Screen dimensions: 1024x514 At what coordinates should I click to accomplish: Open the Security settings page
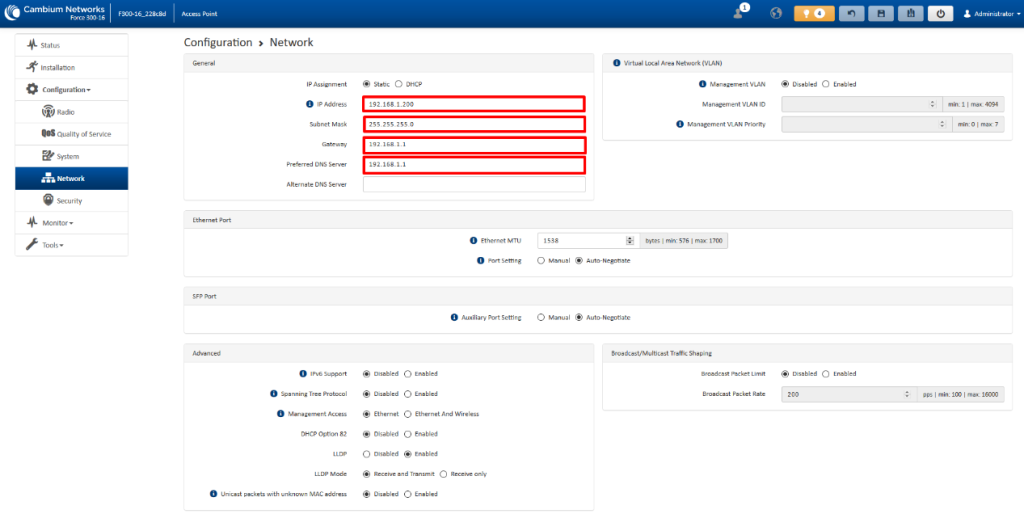click(68, 201)
